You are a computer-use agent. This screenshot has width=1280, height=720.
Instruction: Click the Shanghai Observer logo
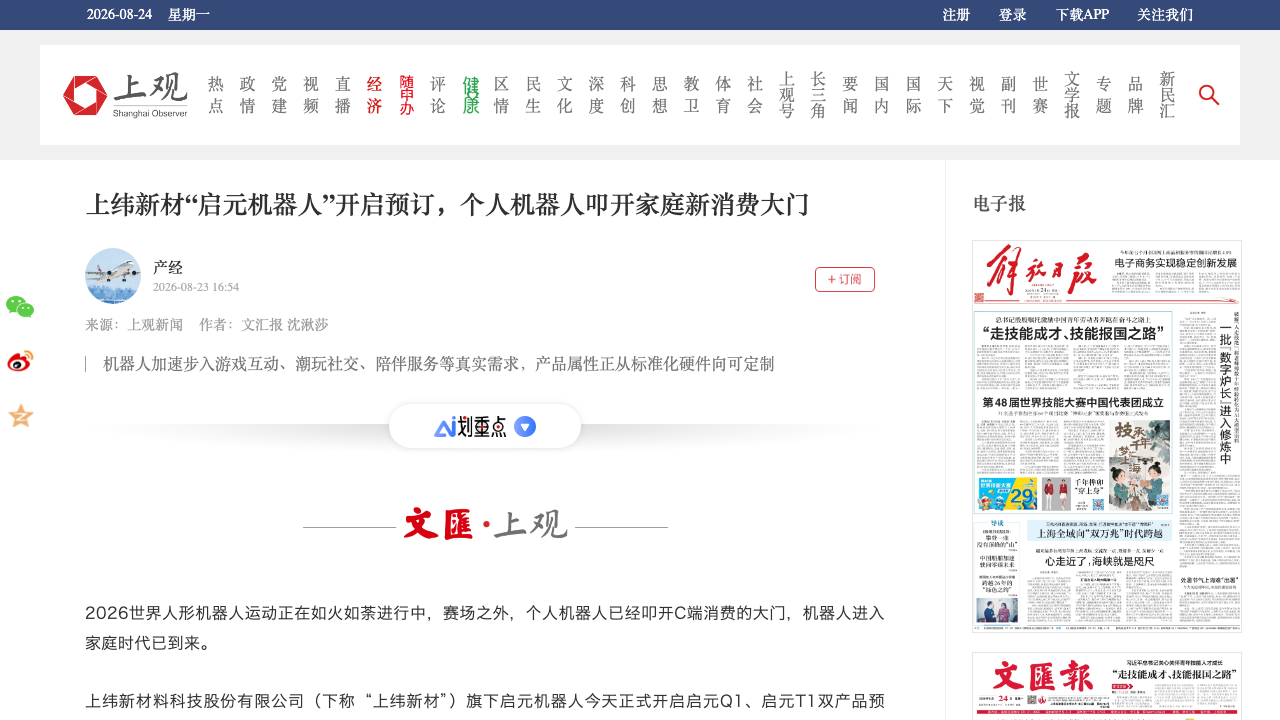(125, 95)
